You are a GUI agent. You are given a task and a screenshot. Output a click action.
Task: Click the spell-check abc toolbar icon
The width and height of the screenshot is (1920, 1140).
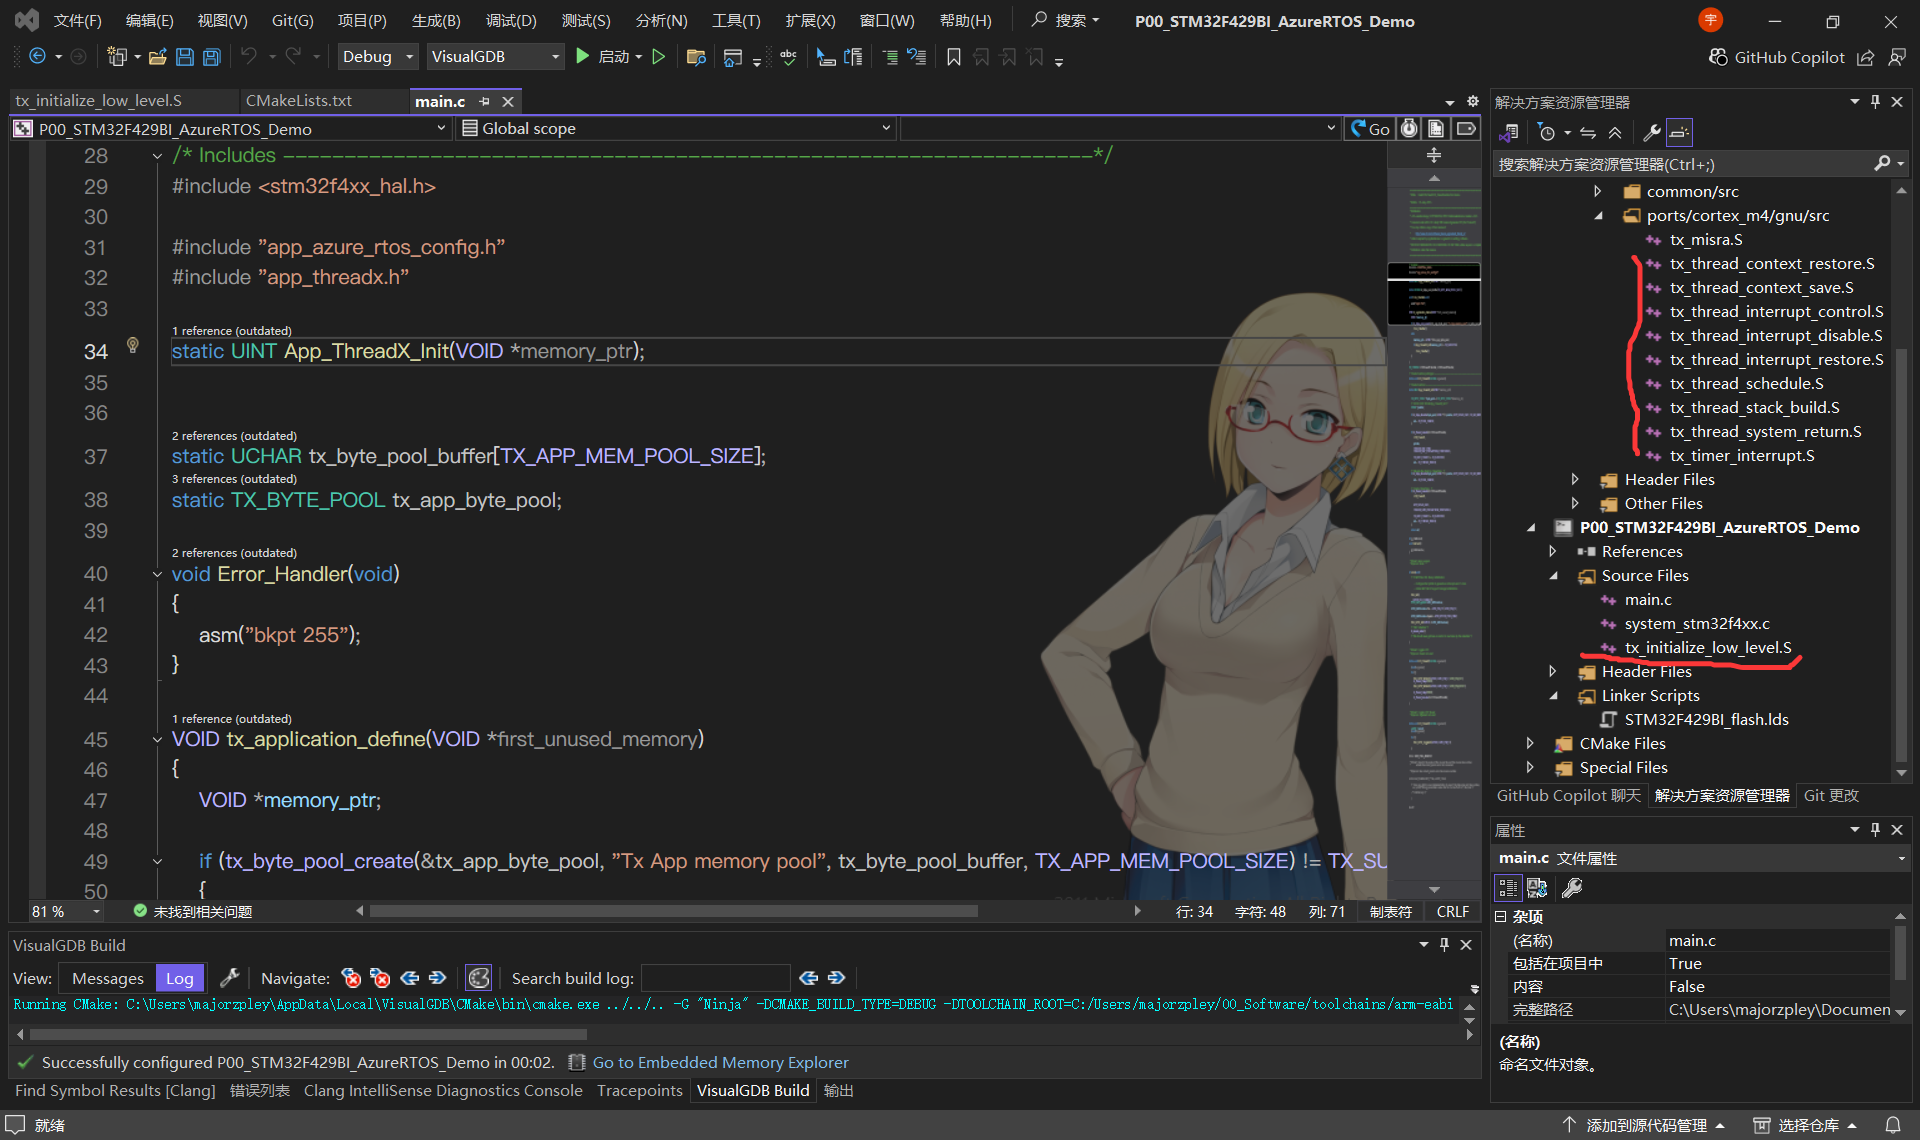(789, 57)
